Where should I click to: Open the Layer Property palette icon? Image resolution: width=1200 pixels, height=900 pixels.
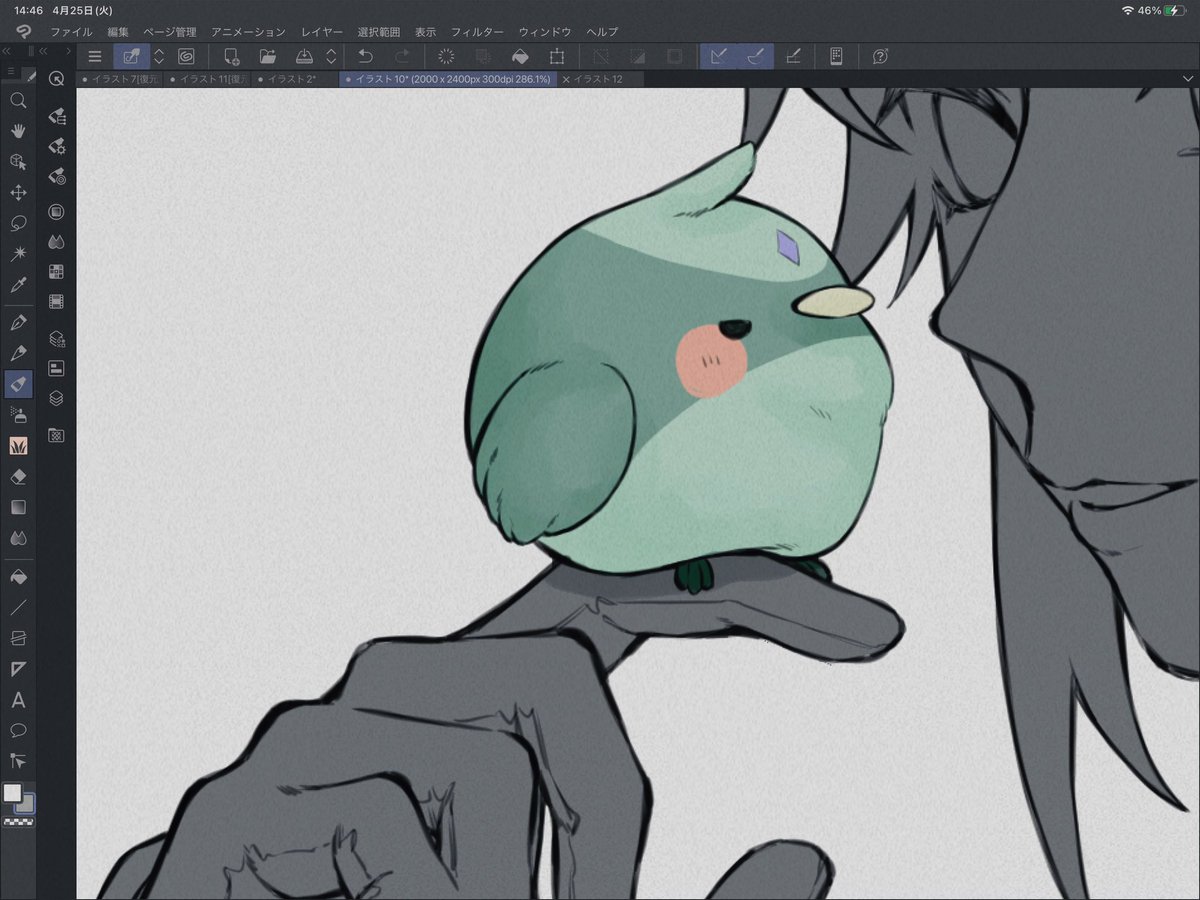click(x=57, y=338)
